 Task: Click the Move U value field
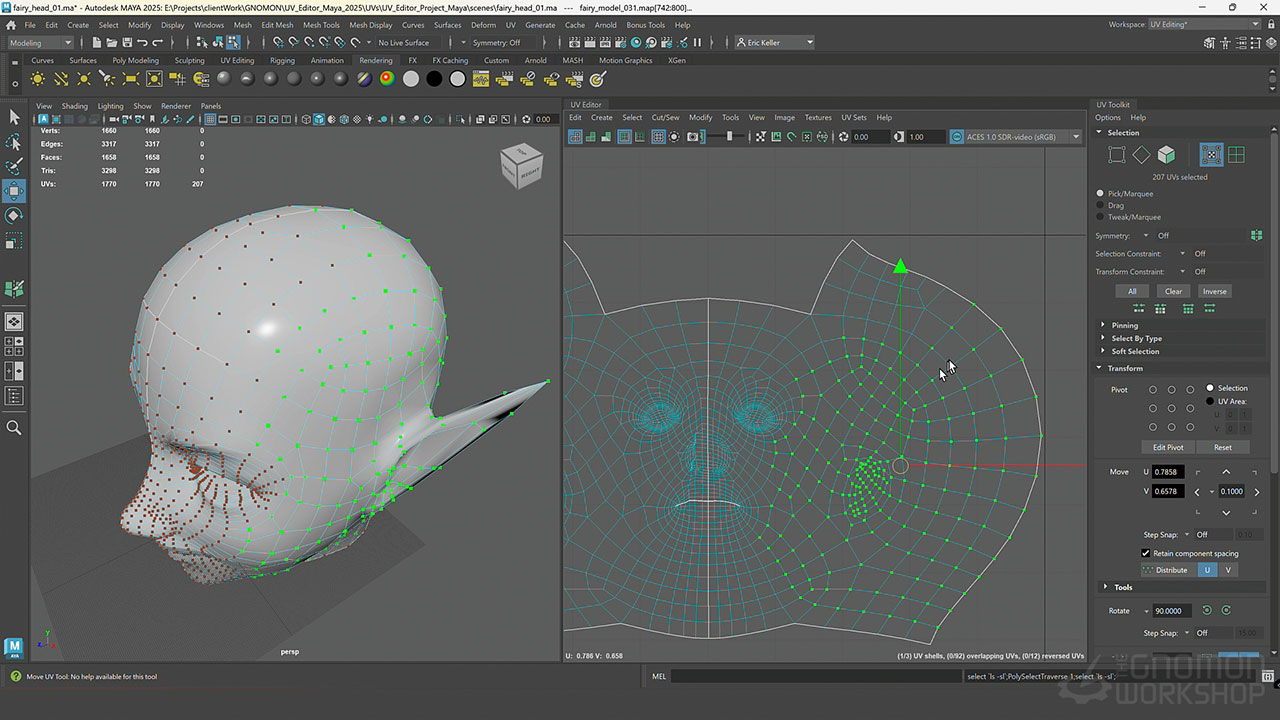pos(1168,472)
